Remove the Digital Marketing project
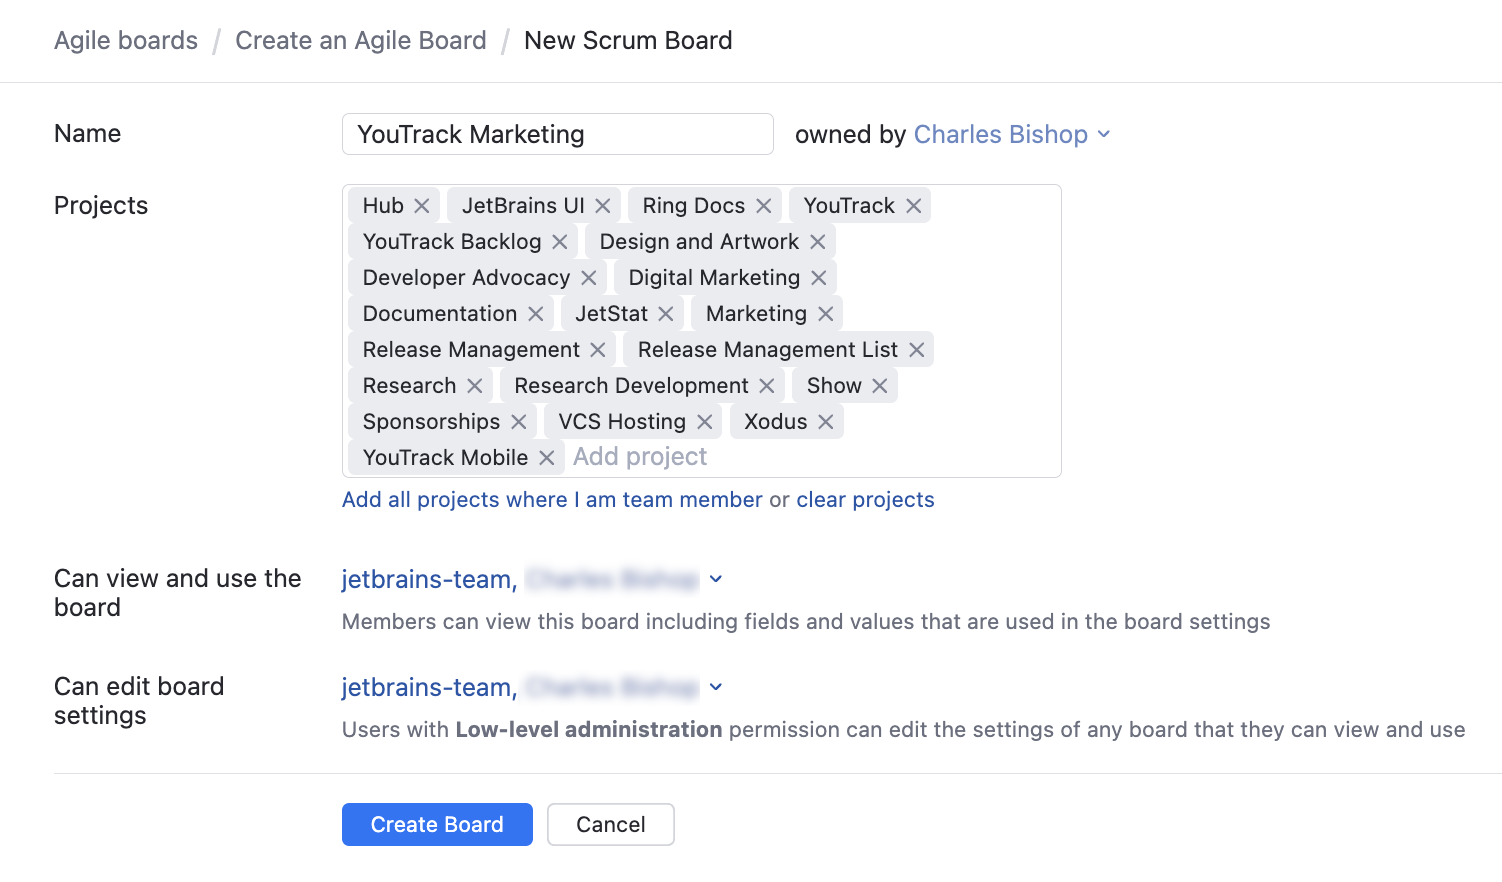Screen dimensions: 1502x882 click(x=818, y=277)
